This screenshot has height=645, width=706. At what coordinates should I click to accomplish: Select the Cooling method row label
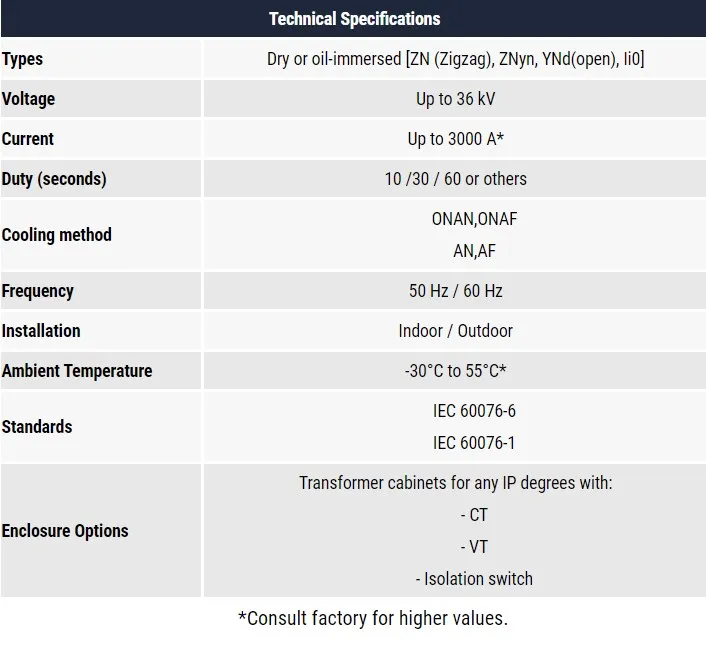(x=57, y=235)
